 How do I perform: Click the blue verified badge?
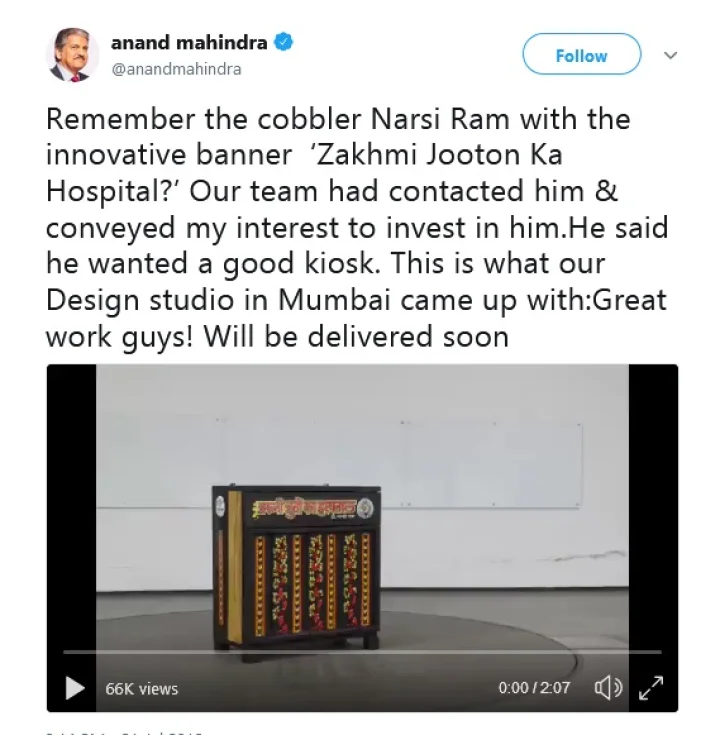283,42
